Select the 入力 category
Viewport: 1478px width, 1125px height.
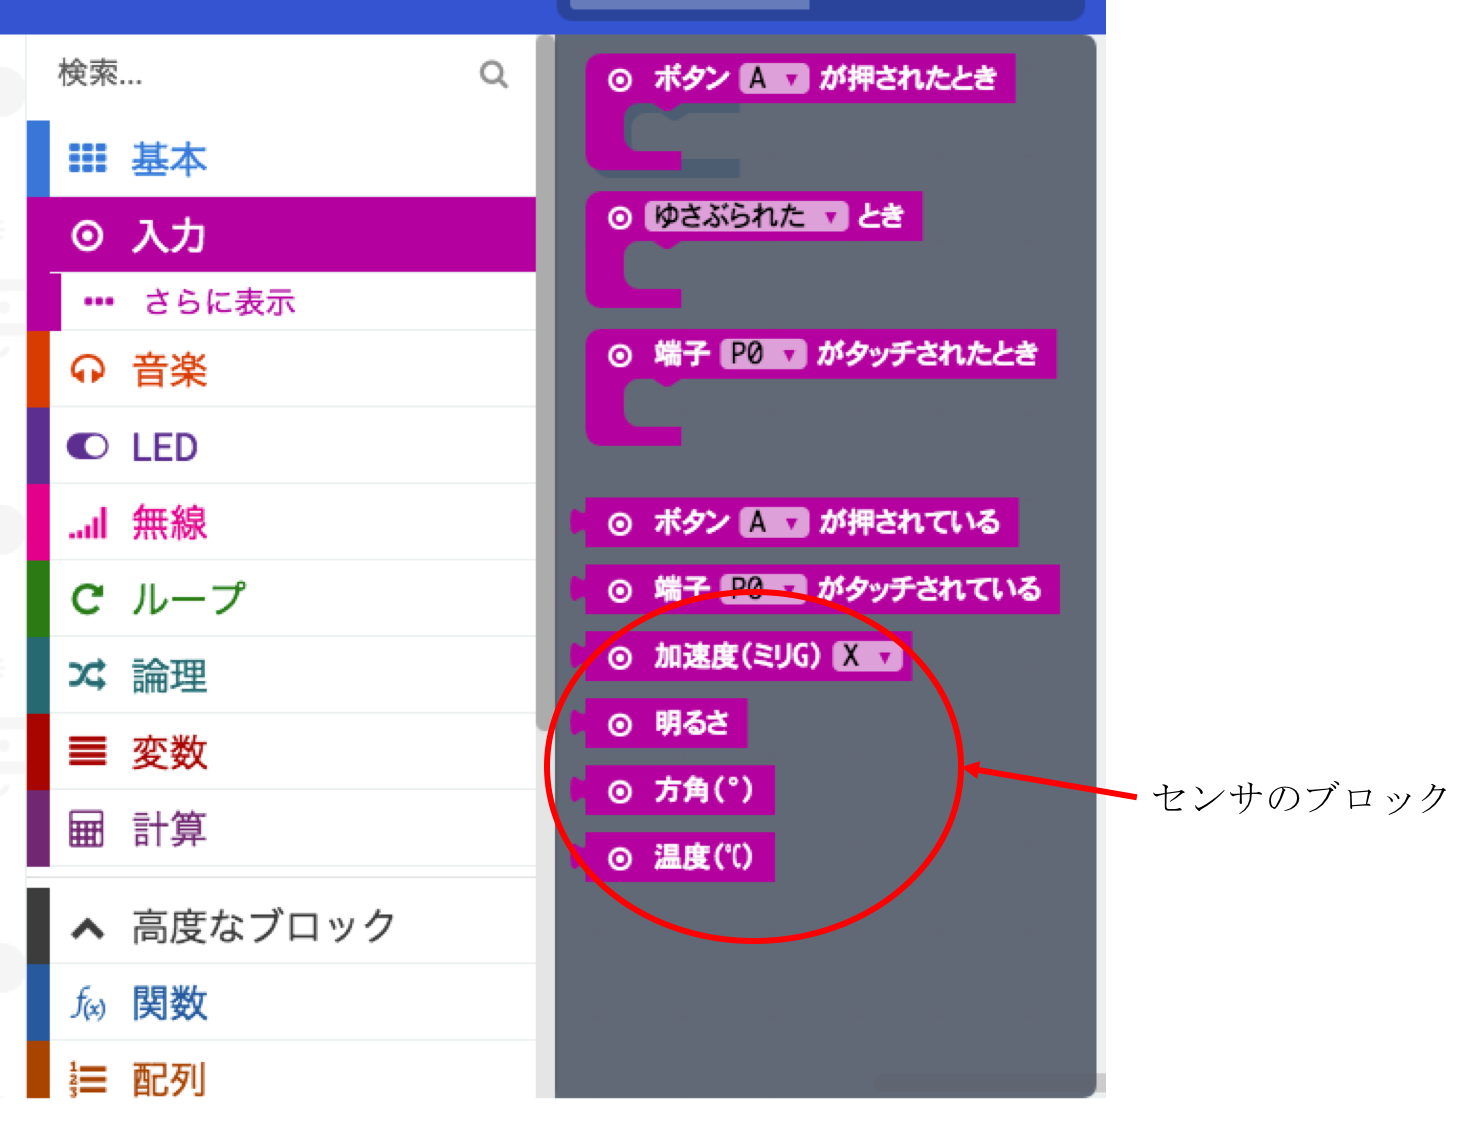(281, 235)
